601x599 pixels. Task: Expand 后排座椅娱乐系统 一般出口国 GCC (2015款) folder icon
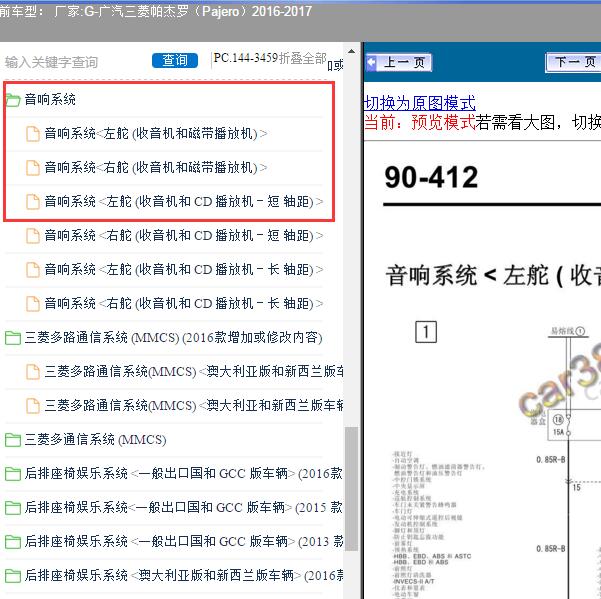point(13,508)
